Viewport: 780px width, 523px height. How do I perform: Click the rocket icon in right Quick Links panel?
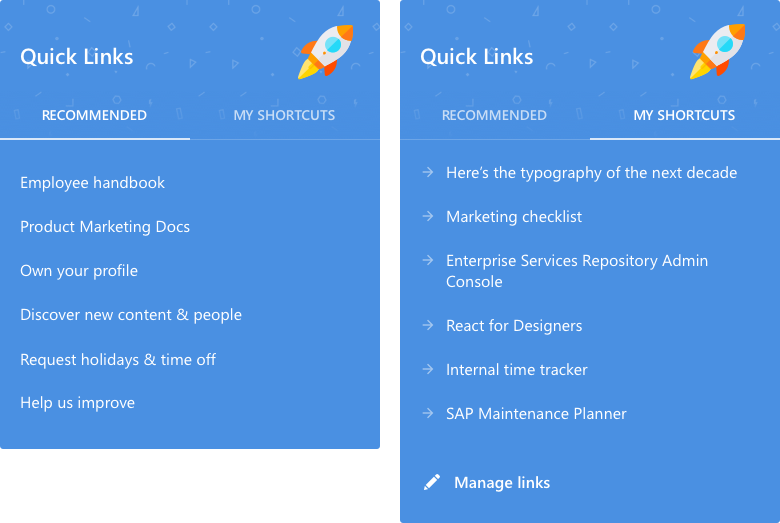tap(717, 52)
